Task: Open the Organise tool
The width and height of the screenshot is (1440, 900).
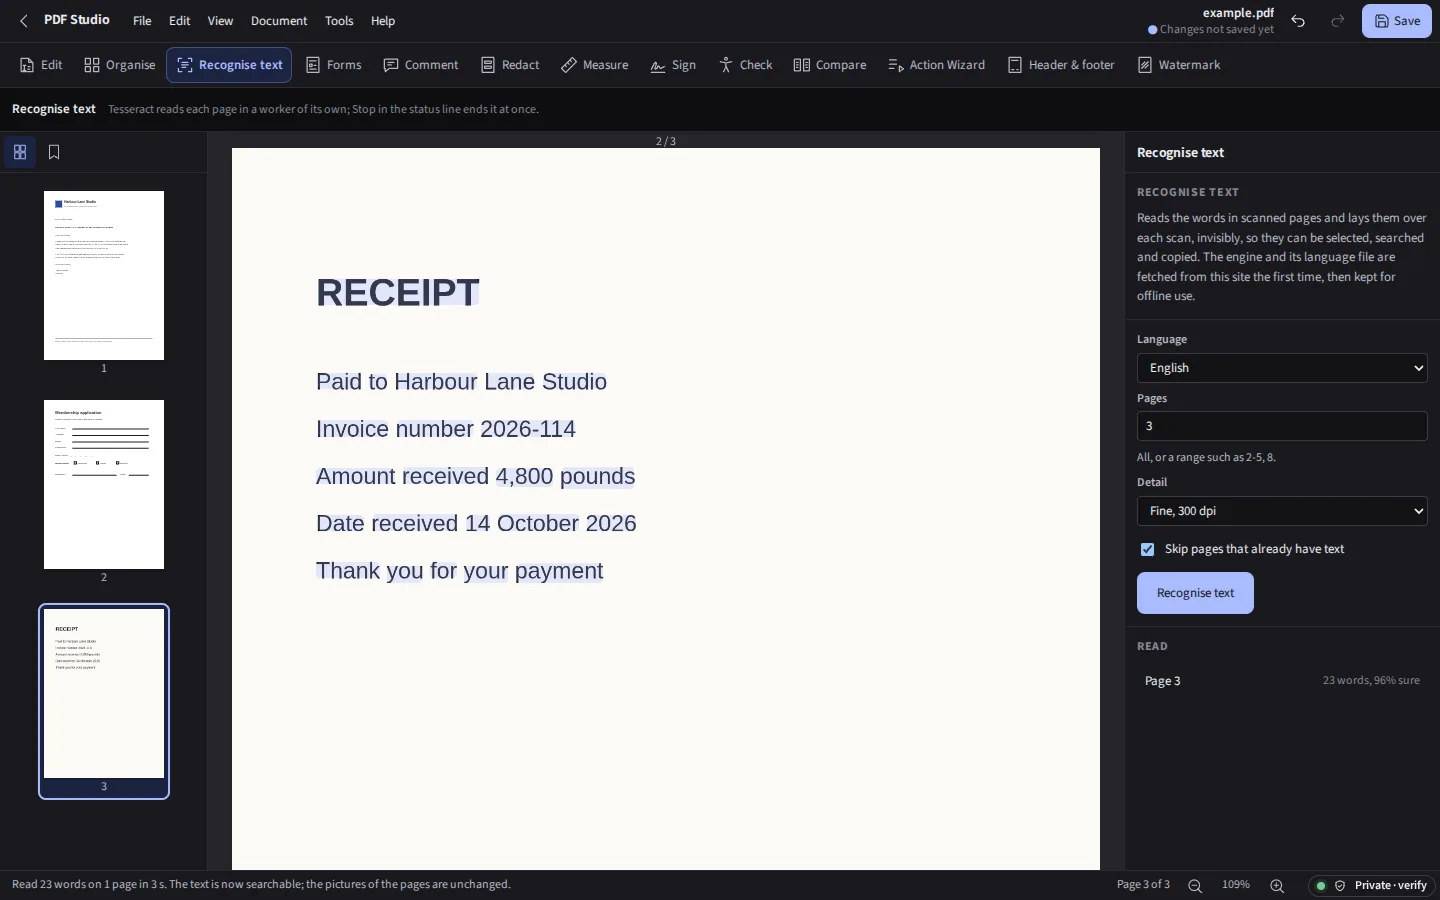Action: [120, 65]
